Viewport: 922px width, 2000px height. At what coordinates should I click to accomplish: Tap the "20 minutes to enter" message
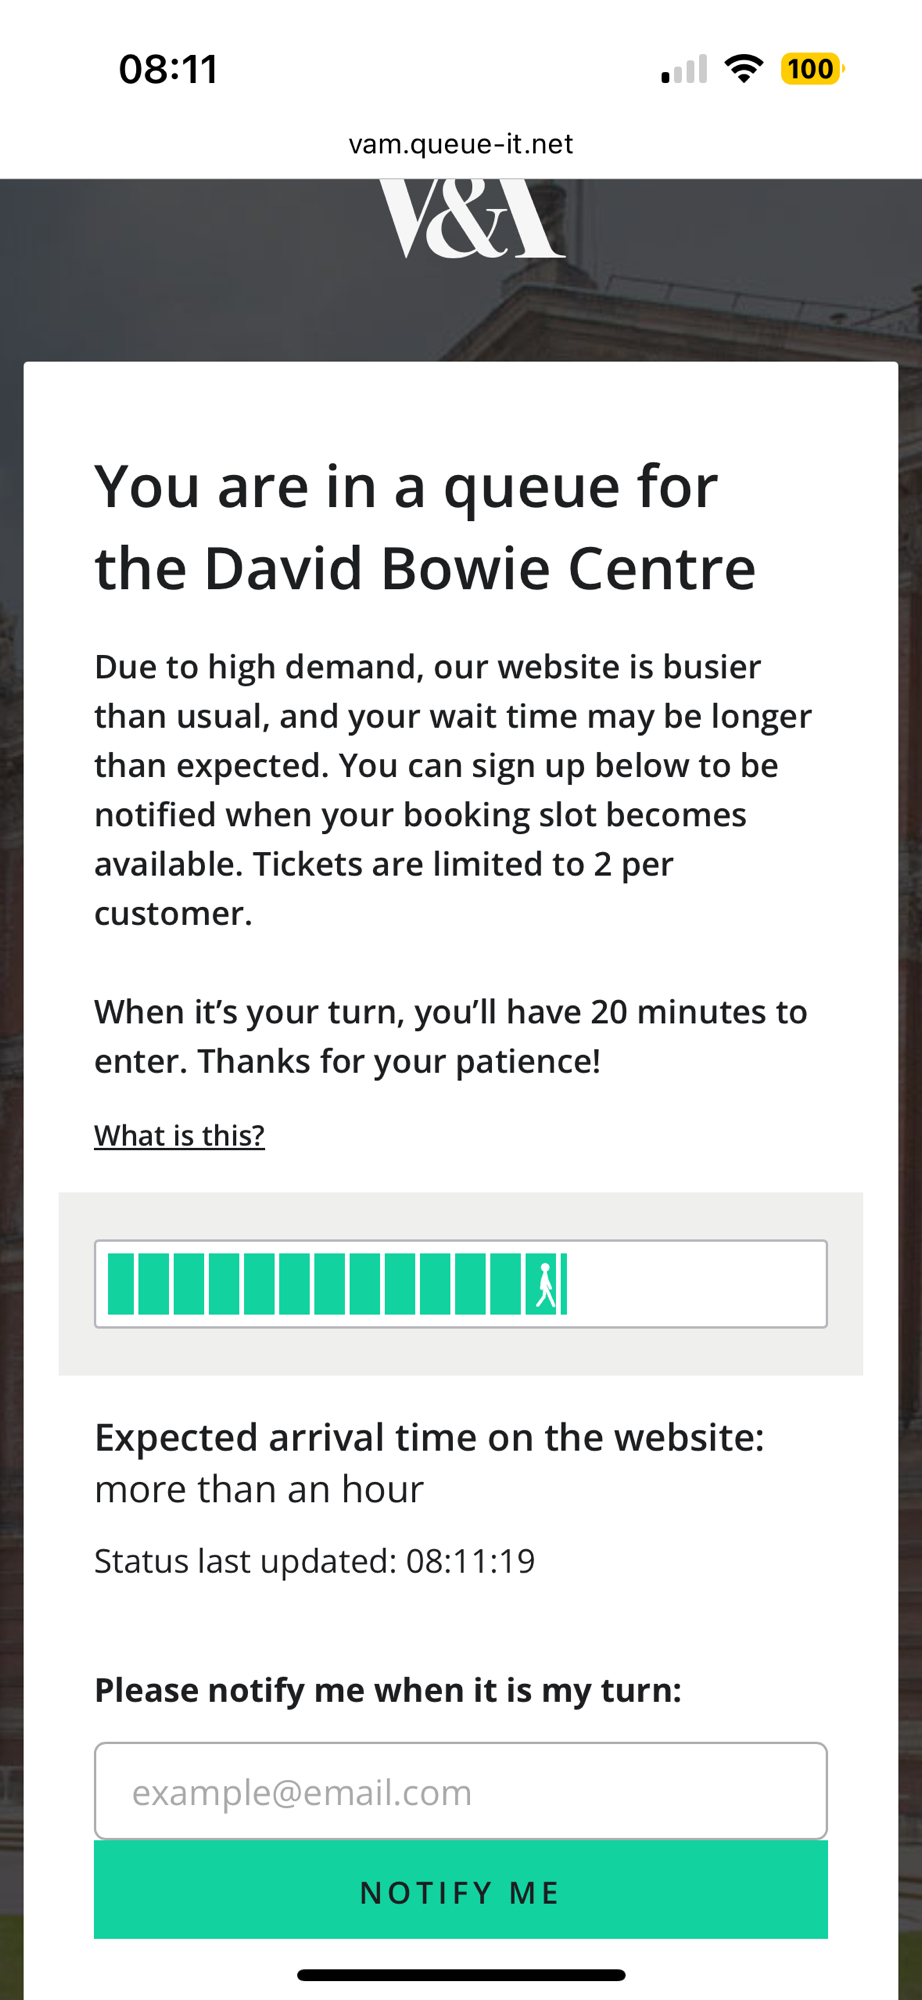pos(450,1036)
